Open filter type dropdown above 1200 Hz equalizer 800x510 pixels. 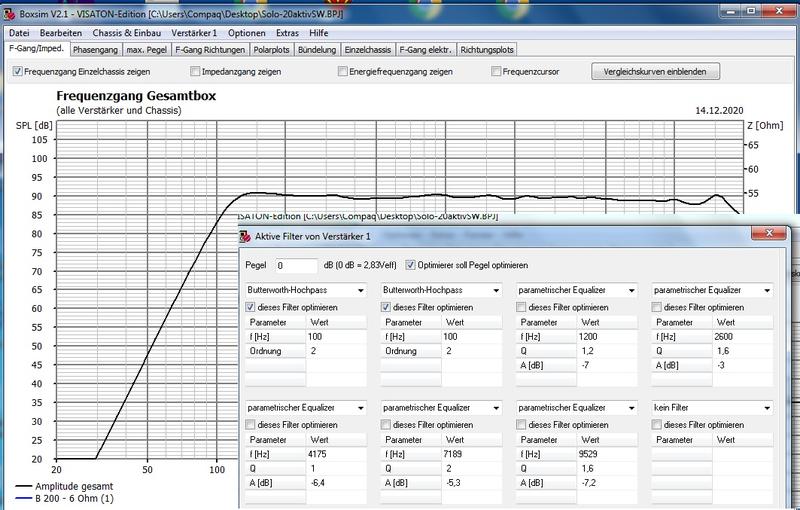631,290
